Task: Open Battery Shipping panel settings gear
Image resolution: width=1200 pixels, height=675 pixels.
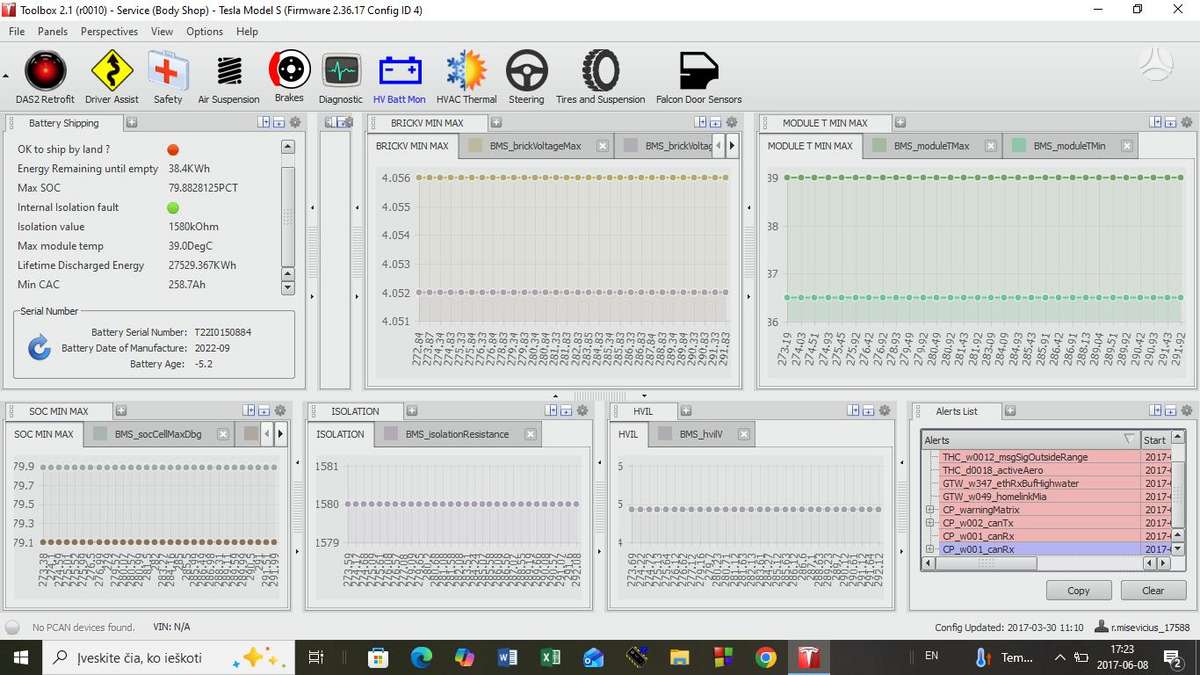Action: (x=294, y=123)
